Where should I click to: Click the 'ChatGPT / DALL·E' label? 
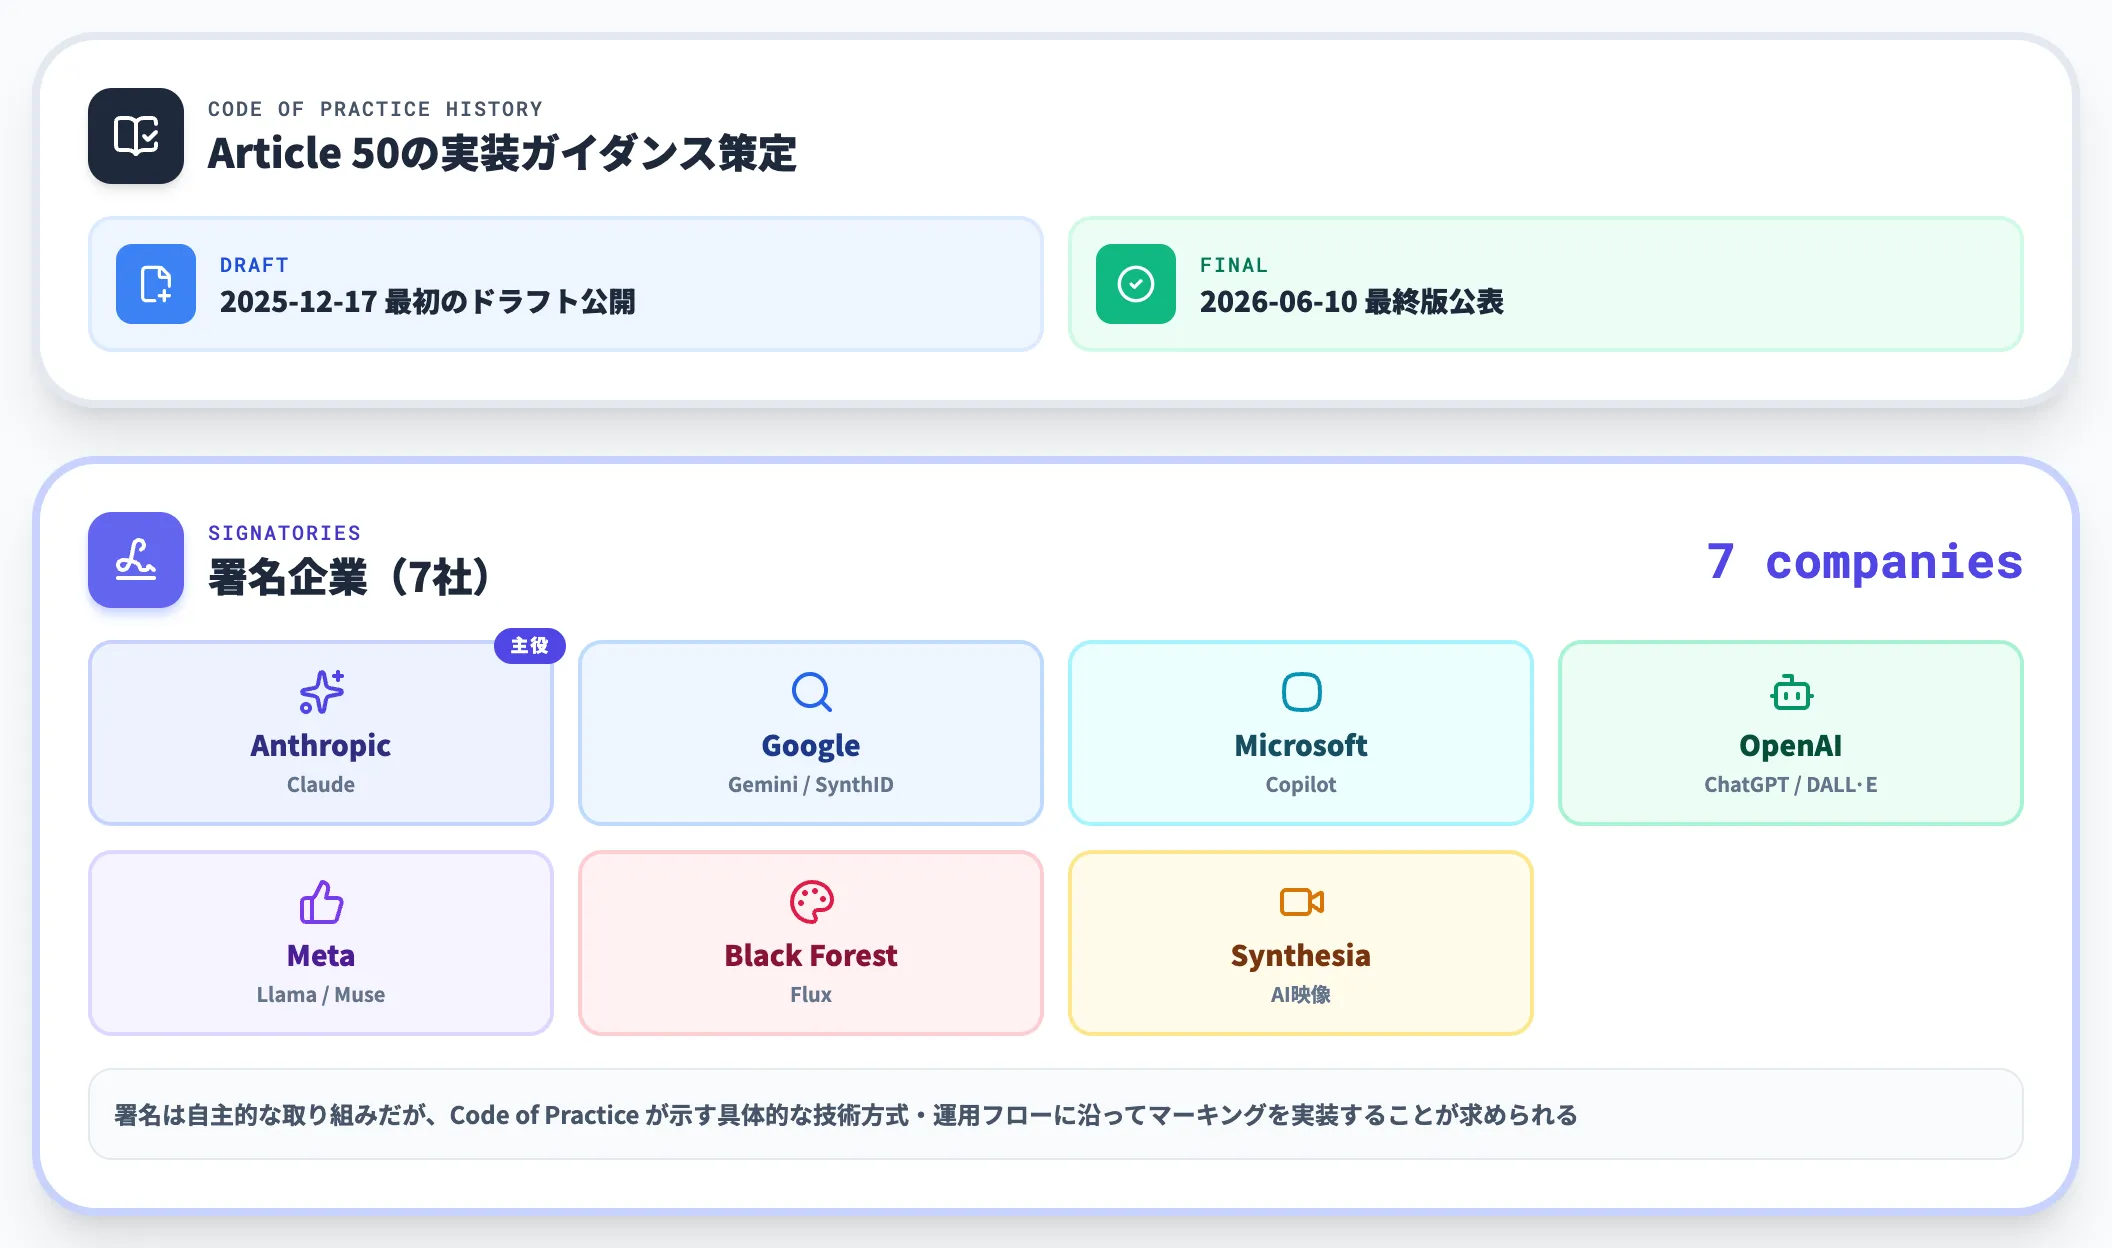tap(1791, 785)
